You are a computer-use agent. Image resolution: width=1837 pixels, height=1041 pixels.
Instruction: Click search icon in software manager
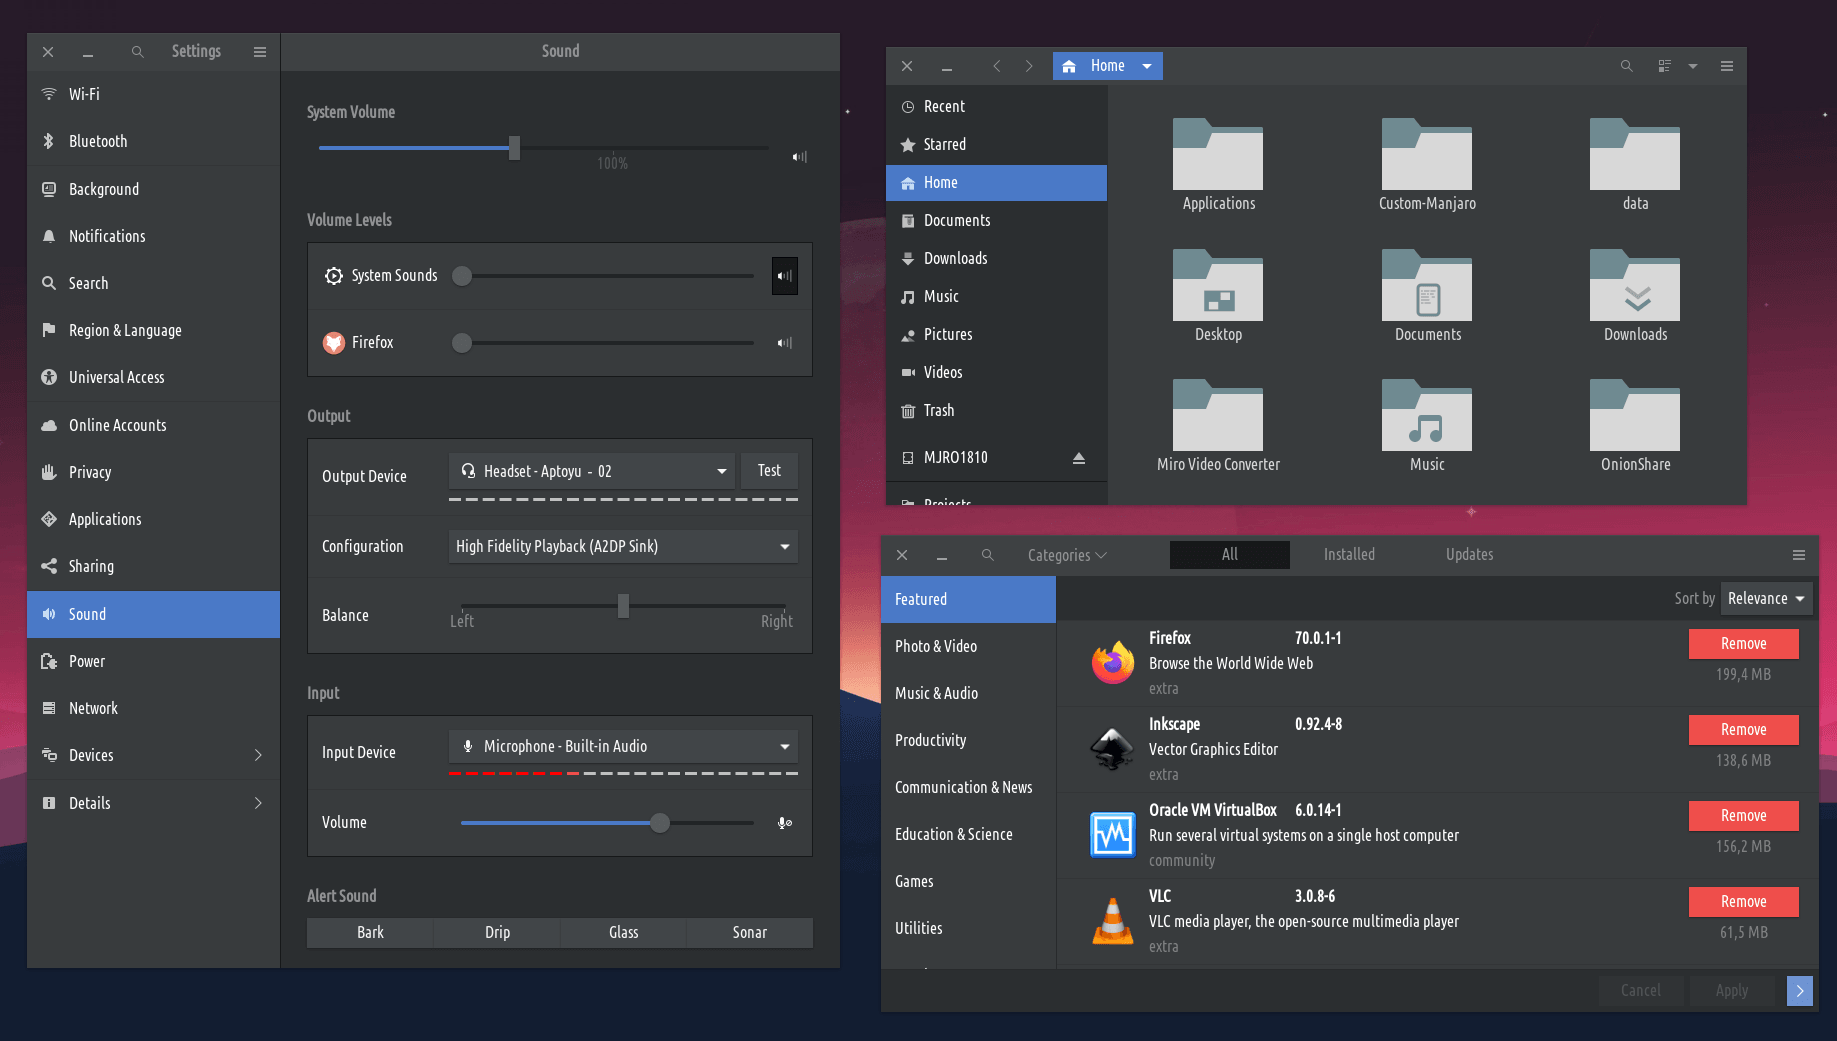point(988,555)
